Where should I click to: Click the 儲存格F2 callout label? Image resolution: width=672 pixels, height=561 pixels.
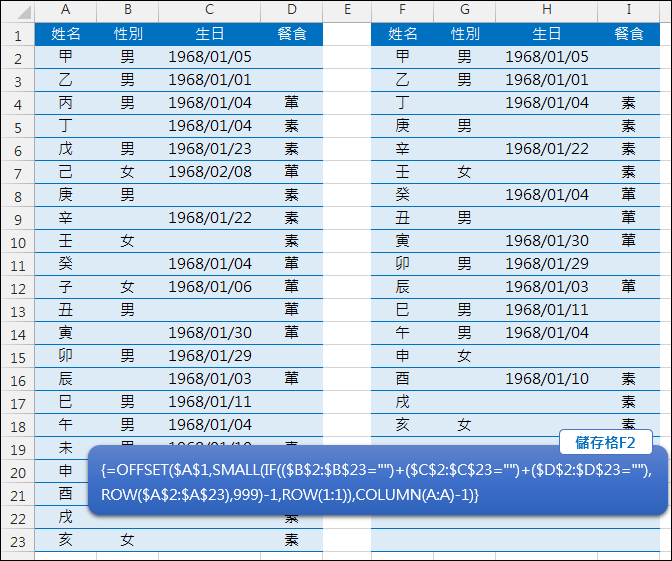tap(606, 442)
